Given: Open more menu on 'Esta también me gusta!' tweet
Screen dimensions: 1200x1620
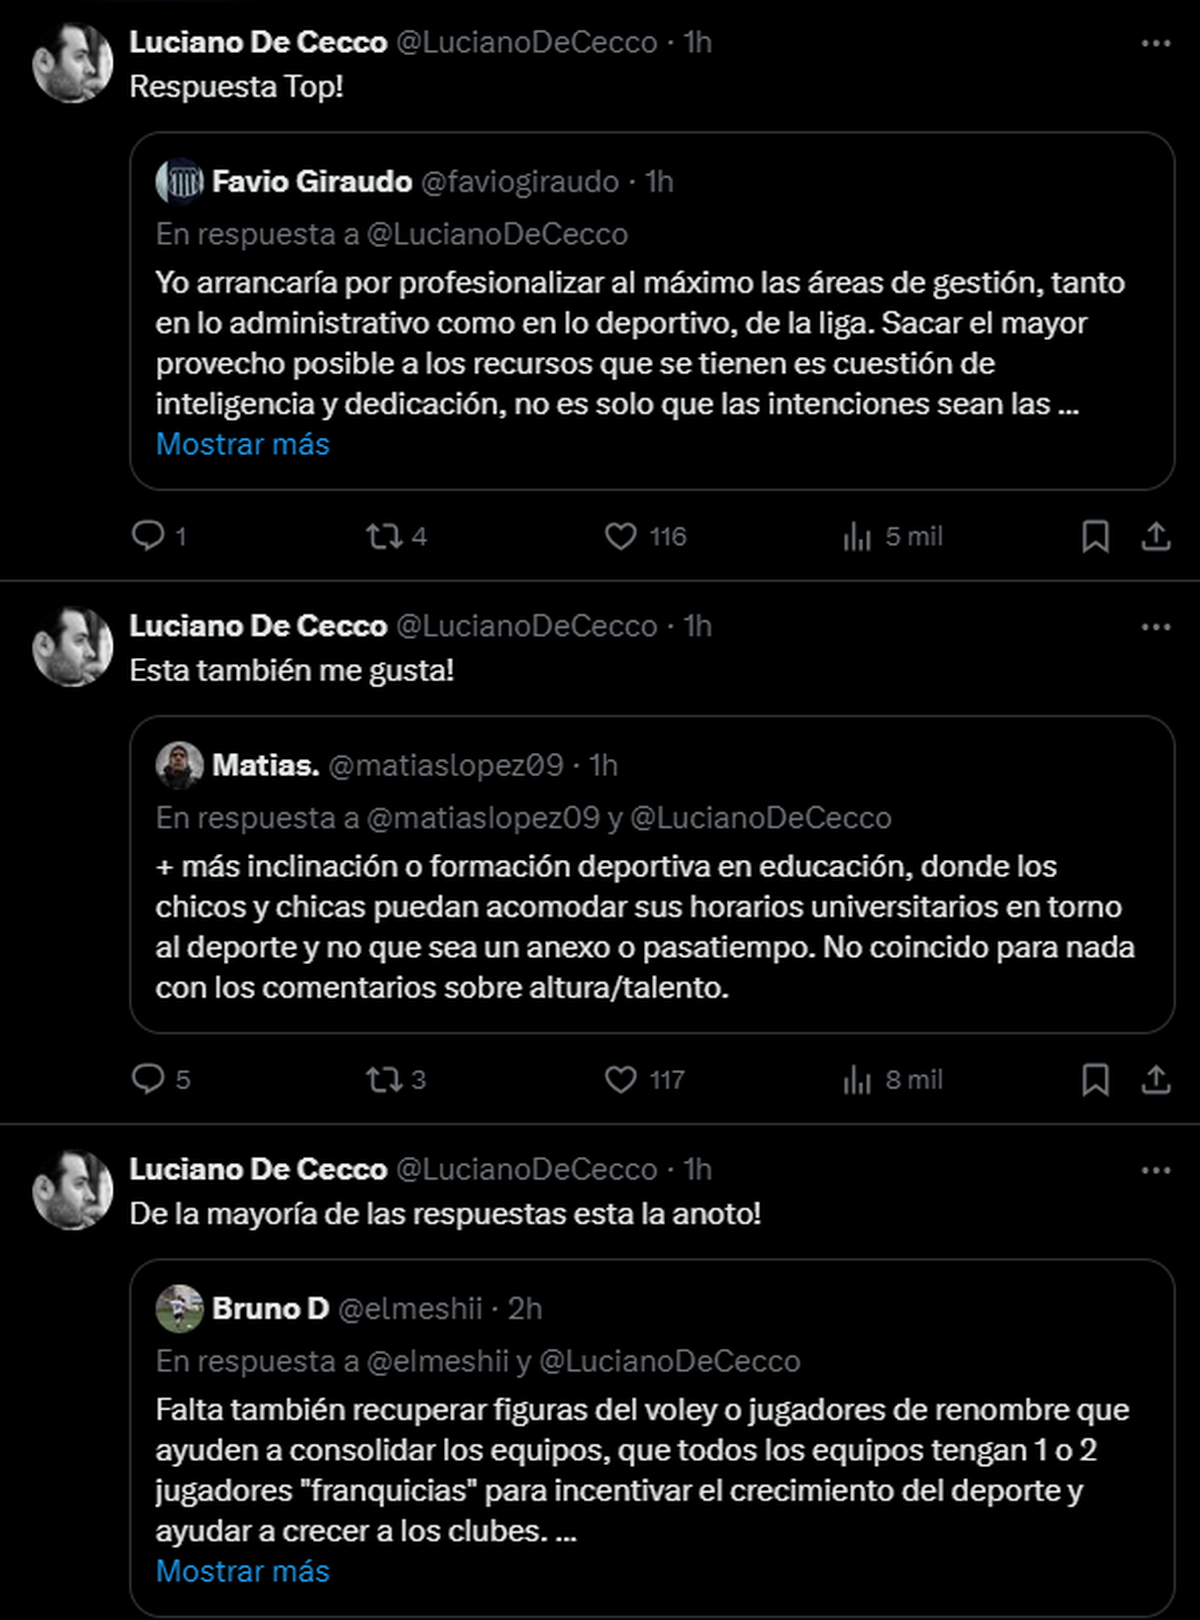Looking at the screenshot, I should pyautogui.click(x=1155, y=627).
